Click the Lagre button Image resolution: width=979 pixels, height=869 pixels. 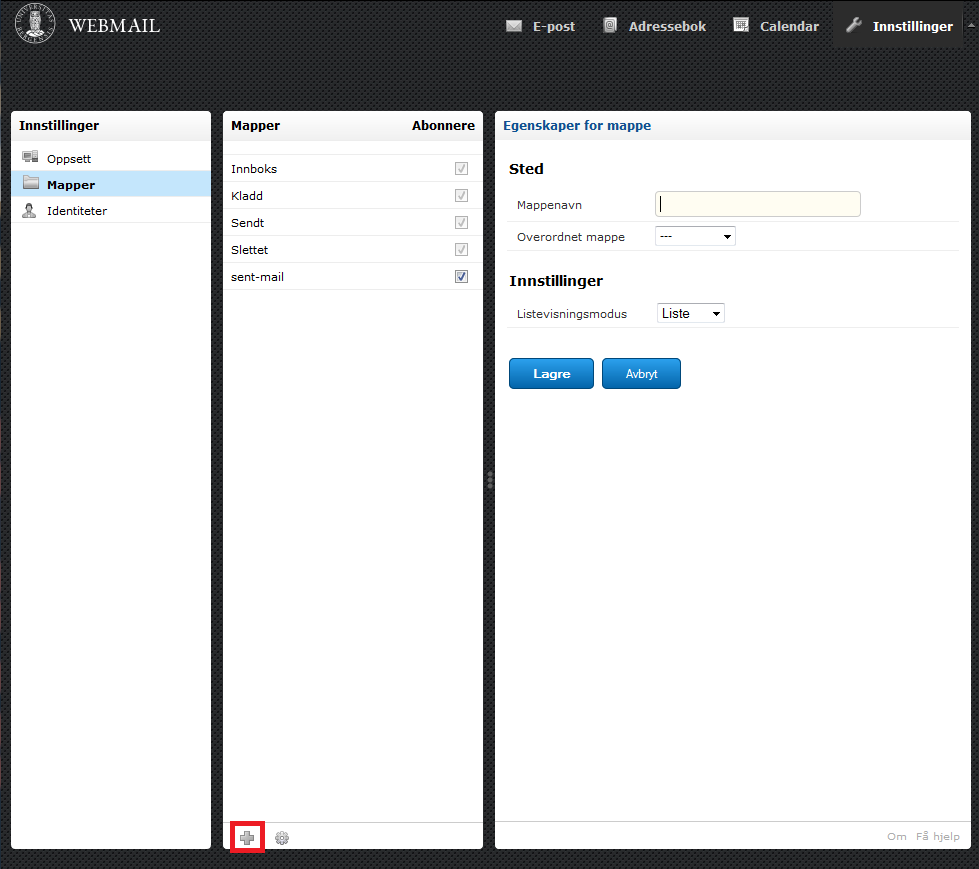(551, 374)
